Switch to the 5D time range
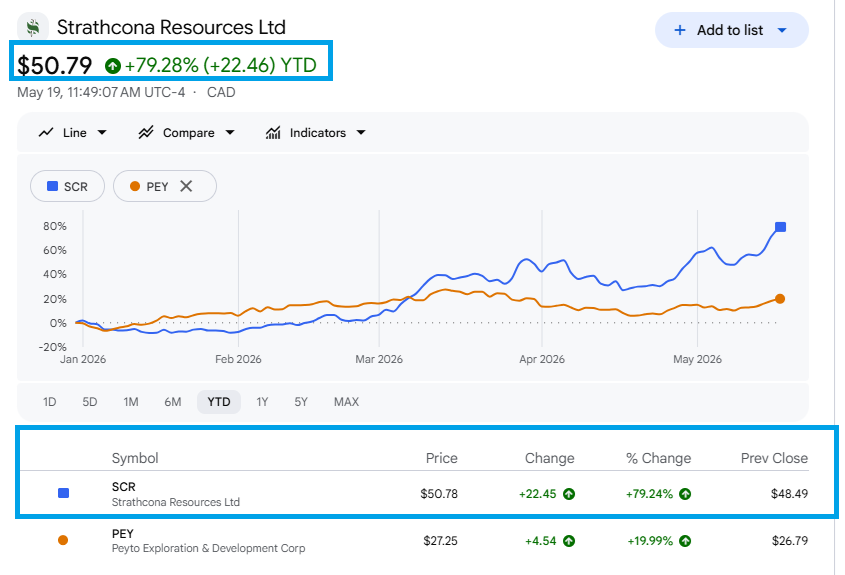Image resolution: width=845 pixels, height=575 pixels. point(89,402)
